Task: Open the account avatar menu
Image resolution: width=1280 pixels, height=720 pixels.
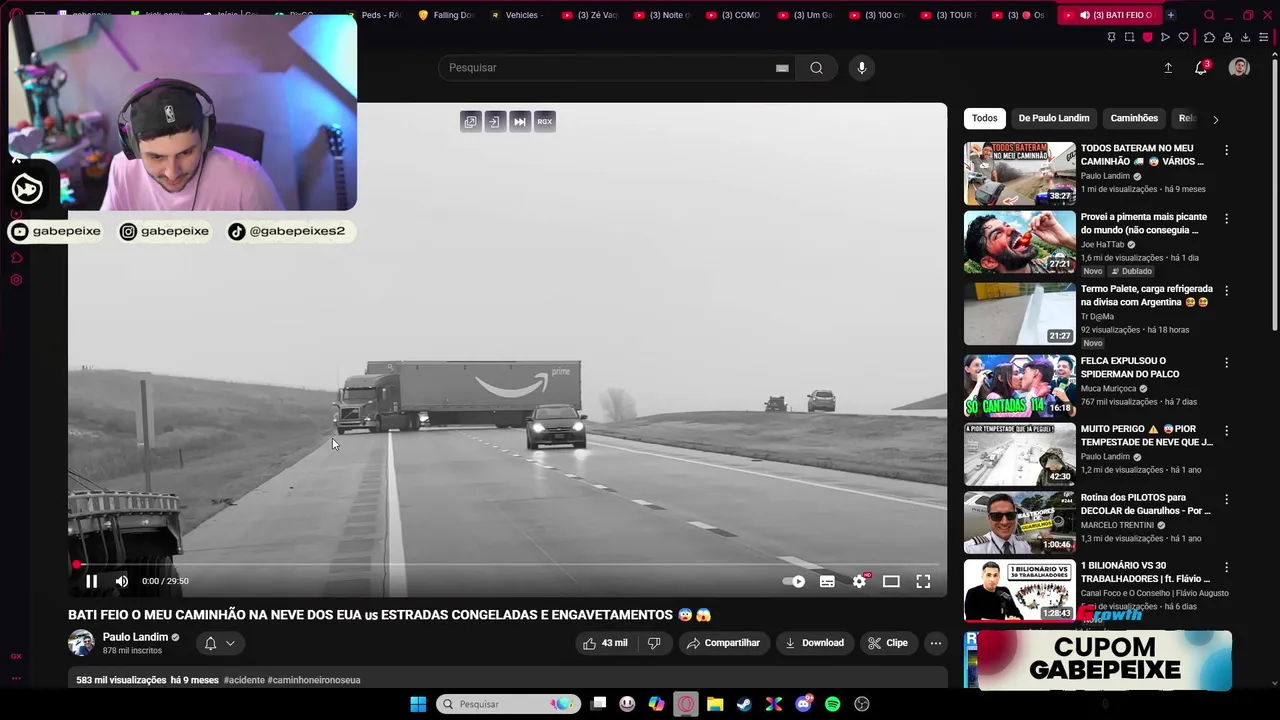Action: point(1239,68)
